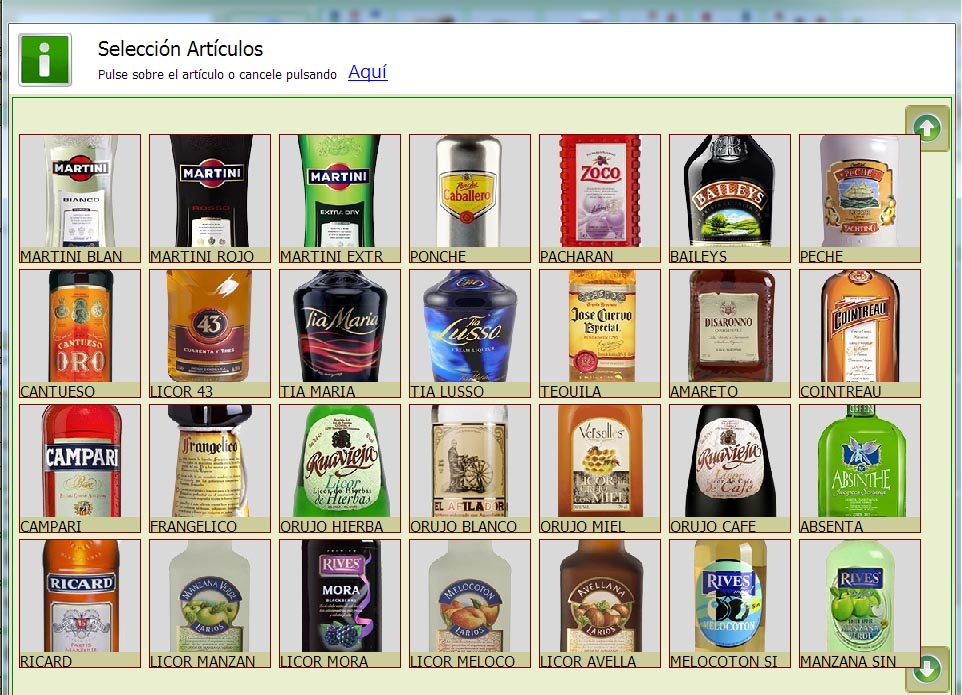Select the LICOR MORA article
Image resolution: width=962 pixels, height=695 pixels.
point(340,604)
